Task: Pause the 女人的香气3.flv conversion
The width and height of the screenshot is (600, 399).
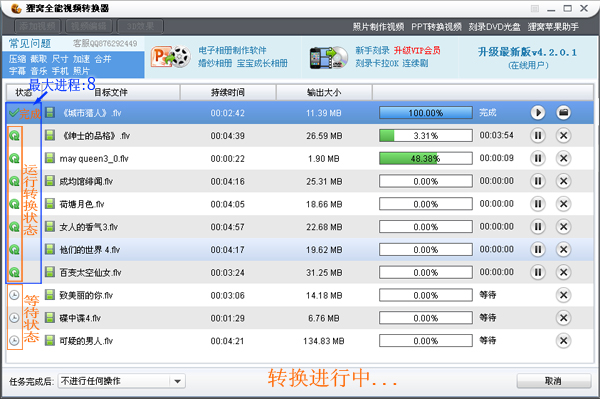Action: coord(538,227)
